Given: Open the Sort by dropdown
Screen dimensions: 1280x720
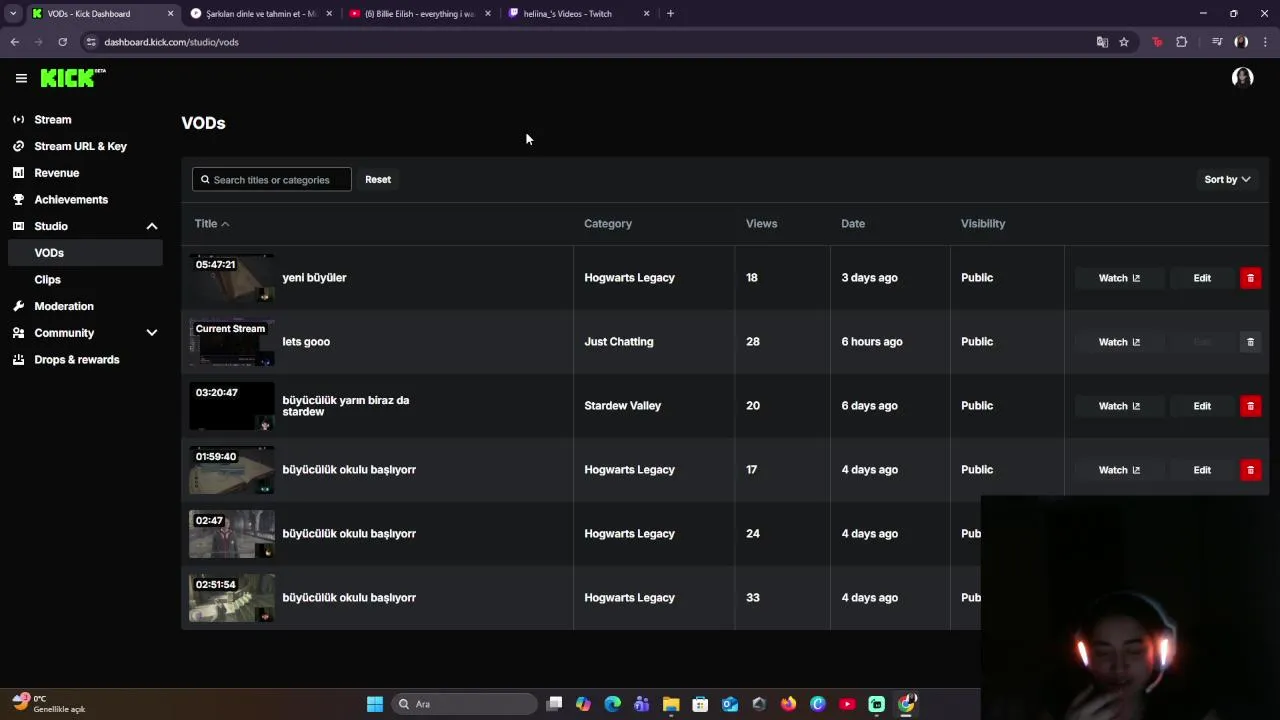Looking at the screenshot, I should point(1227,179).
